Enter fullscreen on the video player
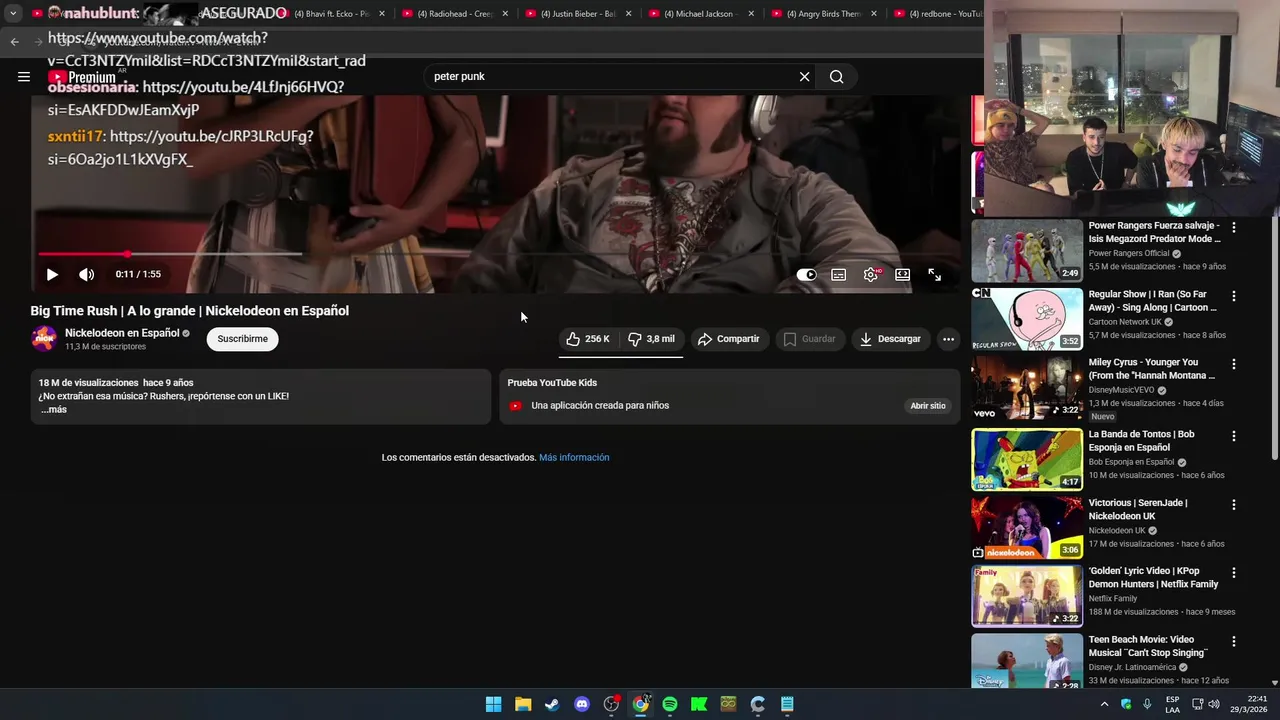Viewport: 1280px width, 720px height. pyautogui.click(x=934, y=274)
